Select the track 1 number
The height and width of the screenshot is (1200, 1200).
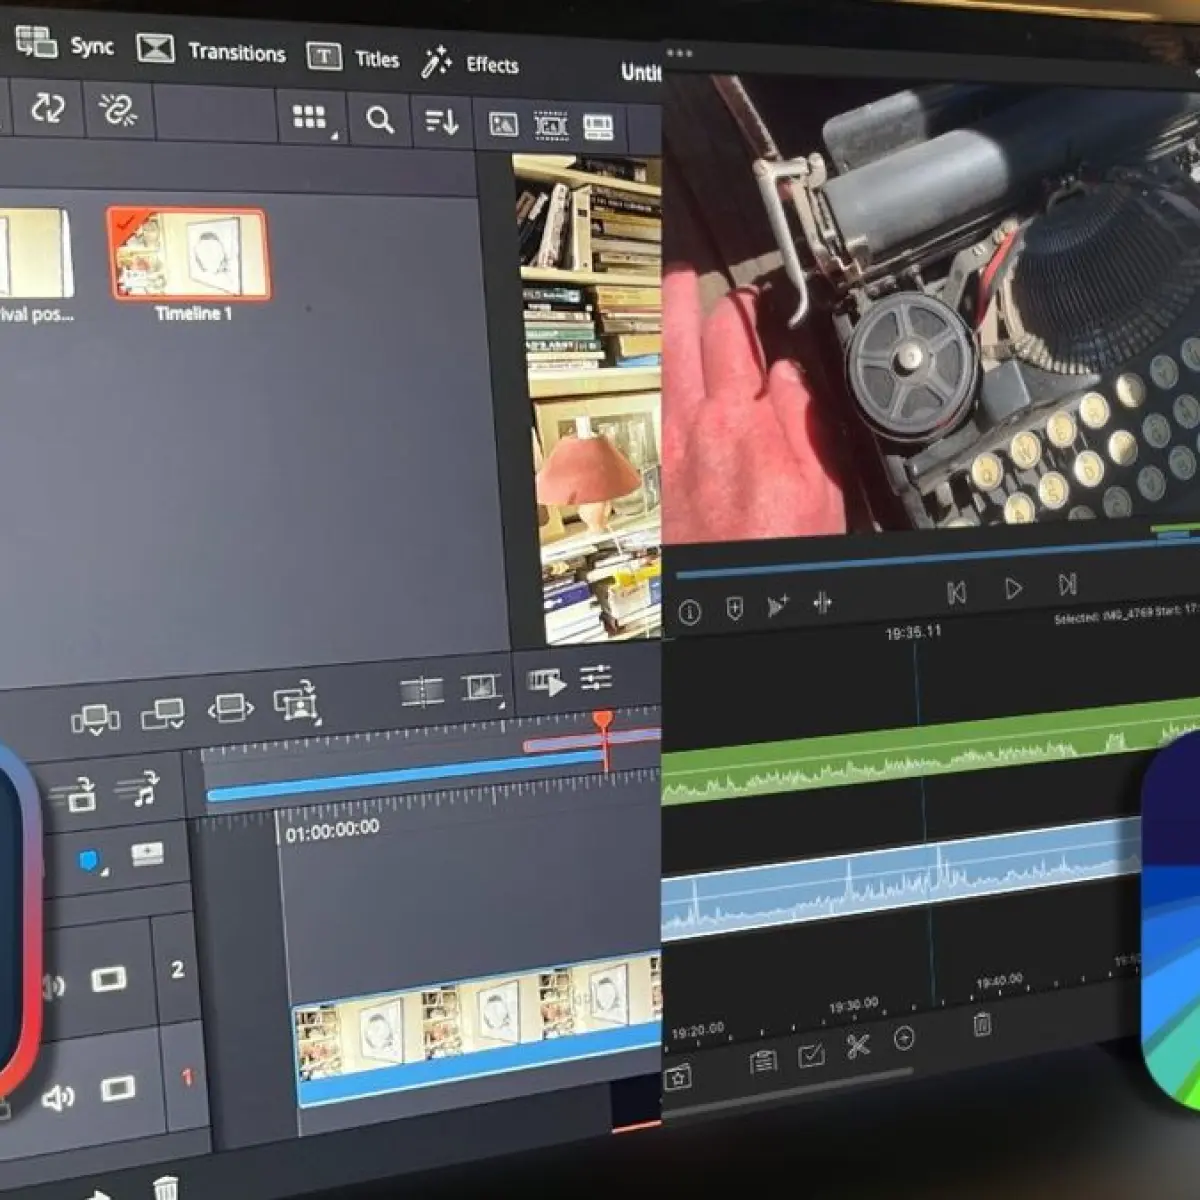186,1078
